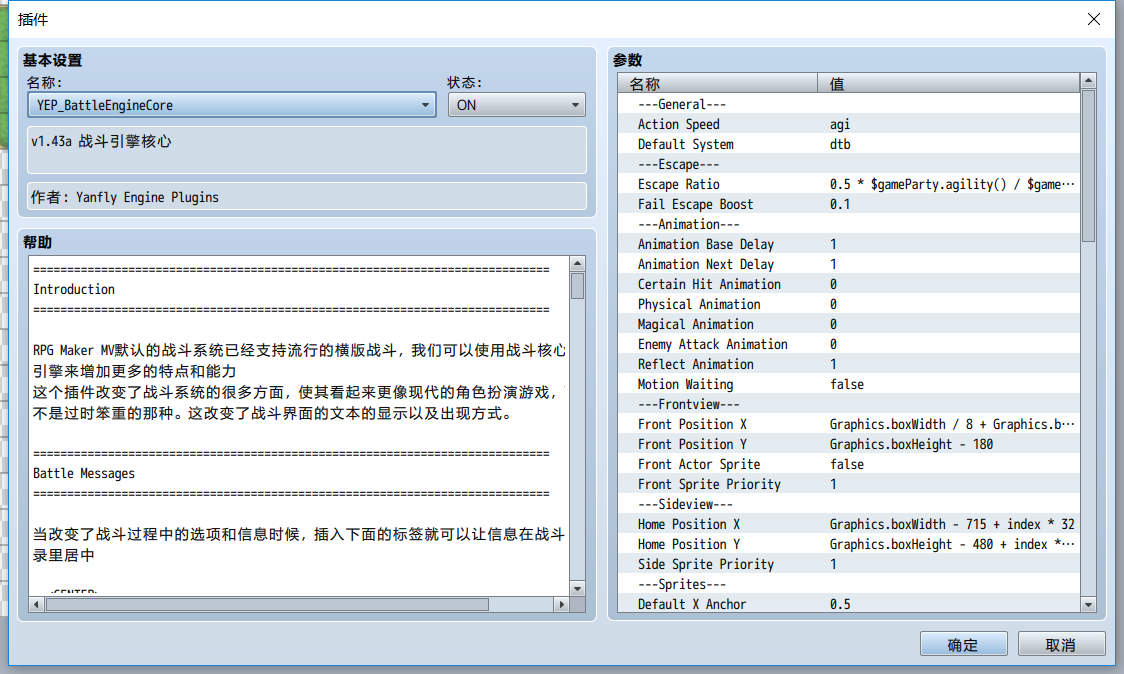Viewport: 1124px width, 674px height.
Task: Click the ---General--- section row
Action: pyautogui.click(x=849, y=104)
